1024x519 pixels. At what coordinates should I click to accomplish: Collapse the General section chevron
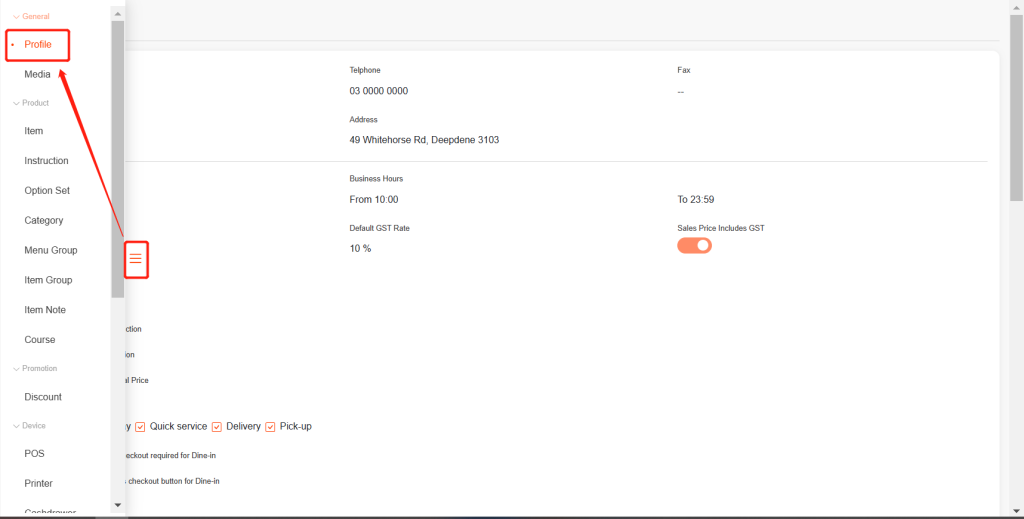(15, 17)
